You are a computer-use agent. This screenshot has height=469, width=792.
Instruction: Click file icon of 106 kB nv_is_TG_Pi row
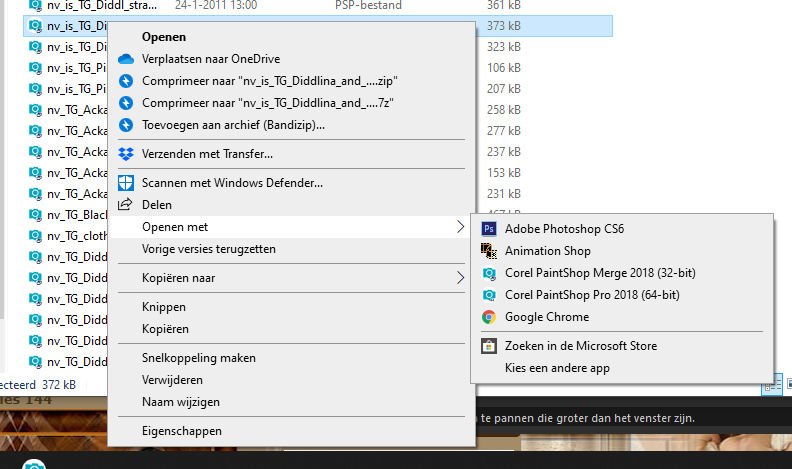pos(35,68)
